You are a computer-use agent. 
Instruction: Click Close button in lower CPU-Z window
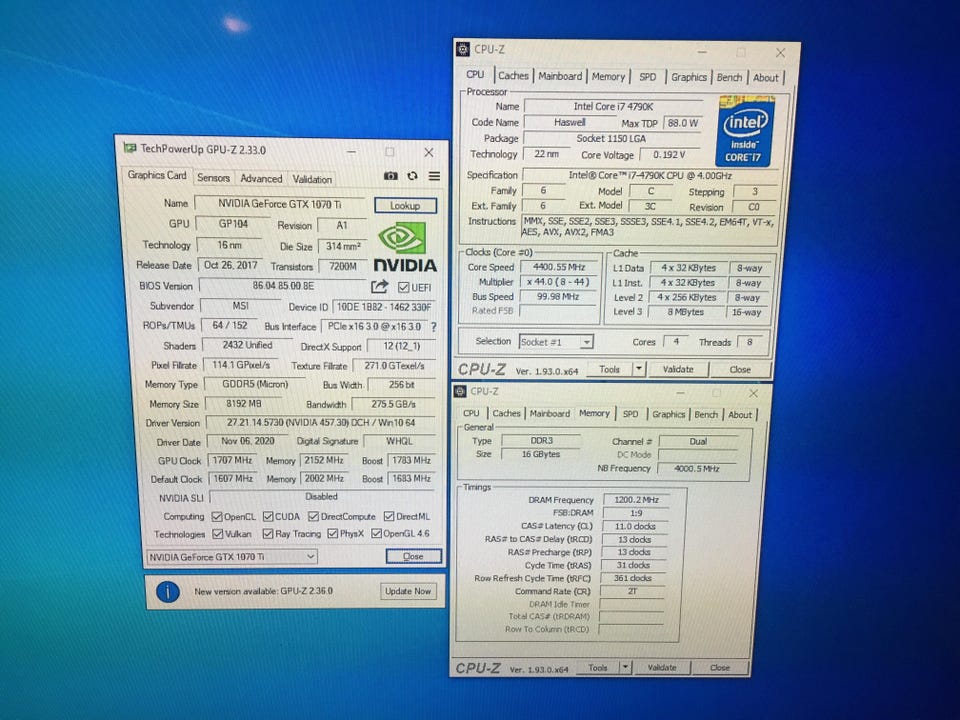click(720, 667)
